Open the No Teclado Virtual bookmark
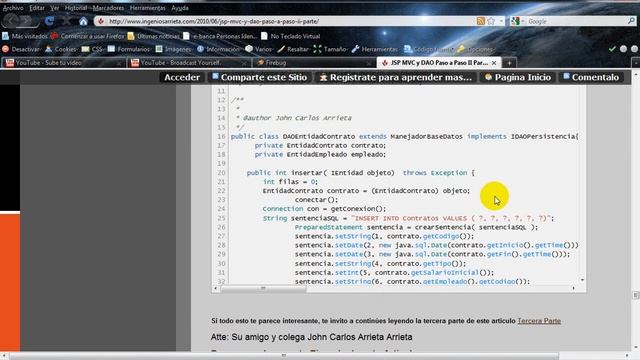640x360 pixels. click(290, 36)
